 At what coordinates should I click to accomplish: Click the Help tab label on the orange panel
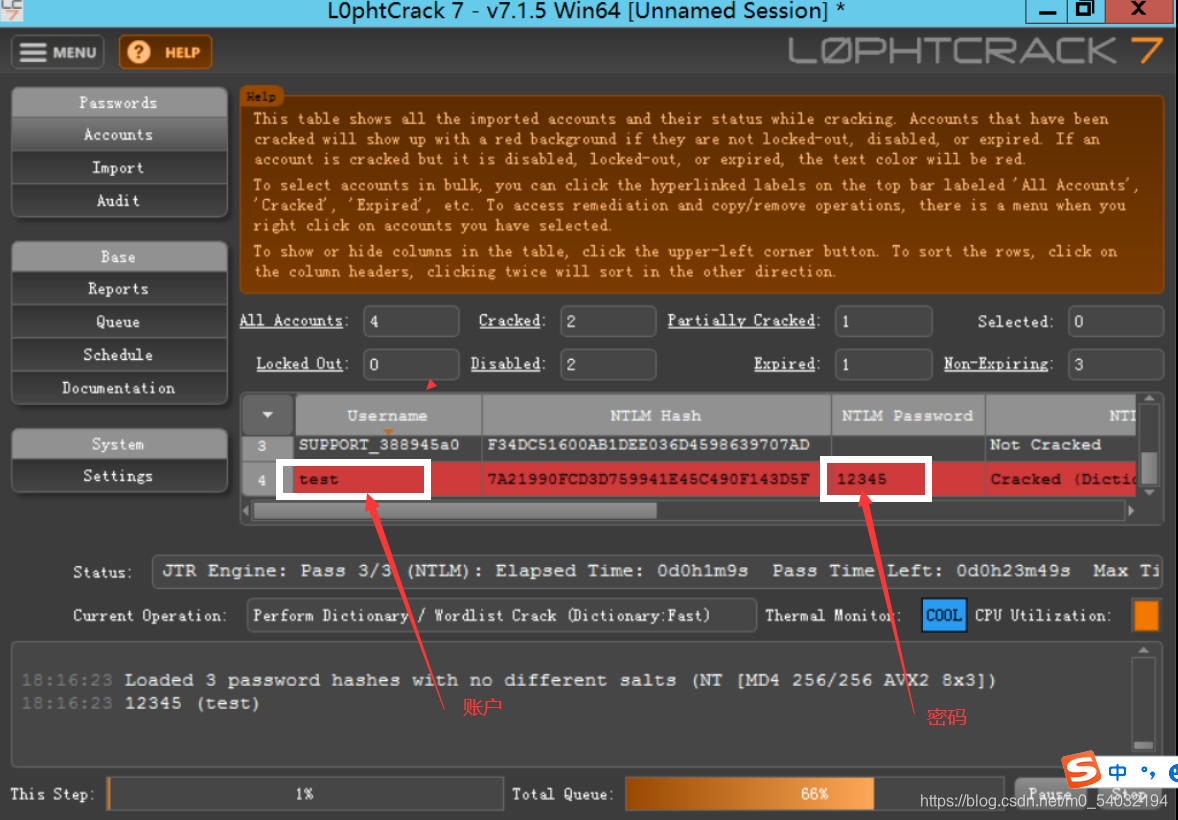[261, 96]
